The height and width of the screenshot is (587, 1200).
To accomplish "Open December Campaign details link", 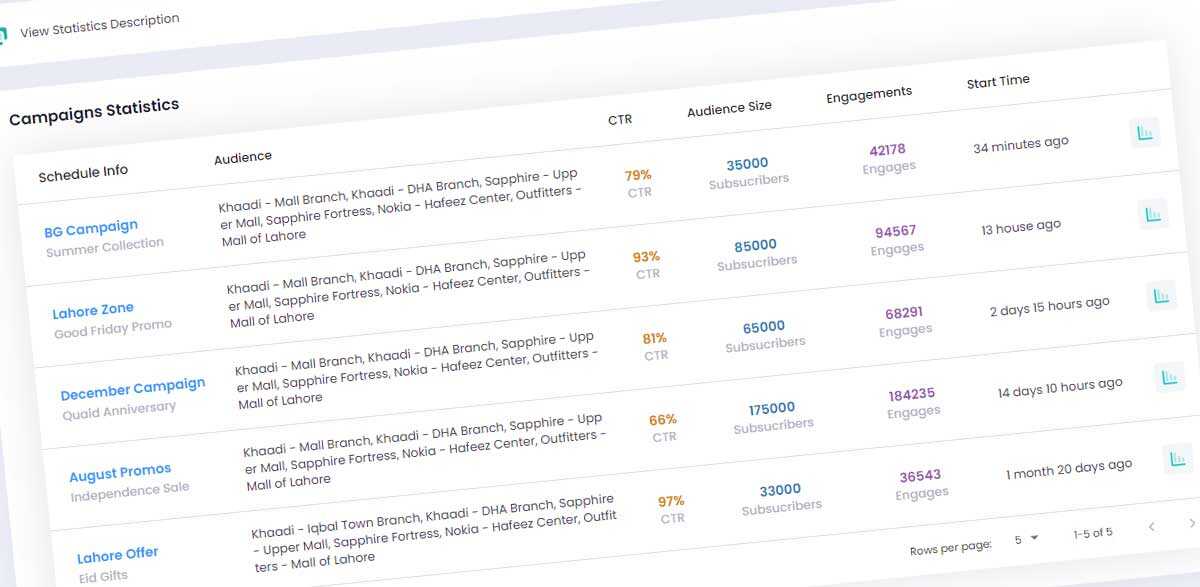I will coord(132,387).
